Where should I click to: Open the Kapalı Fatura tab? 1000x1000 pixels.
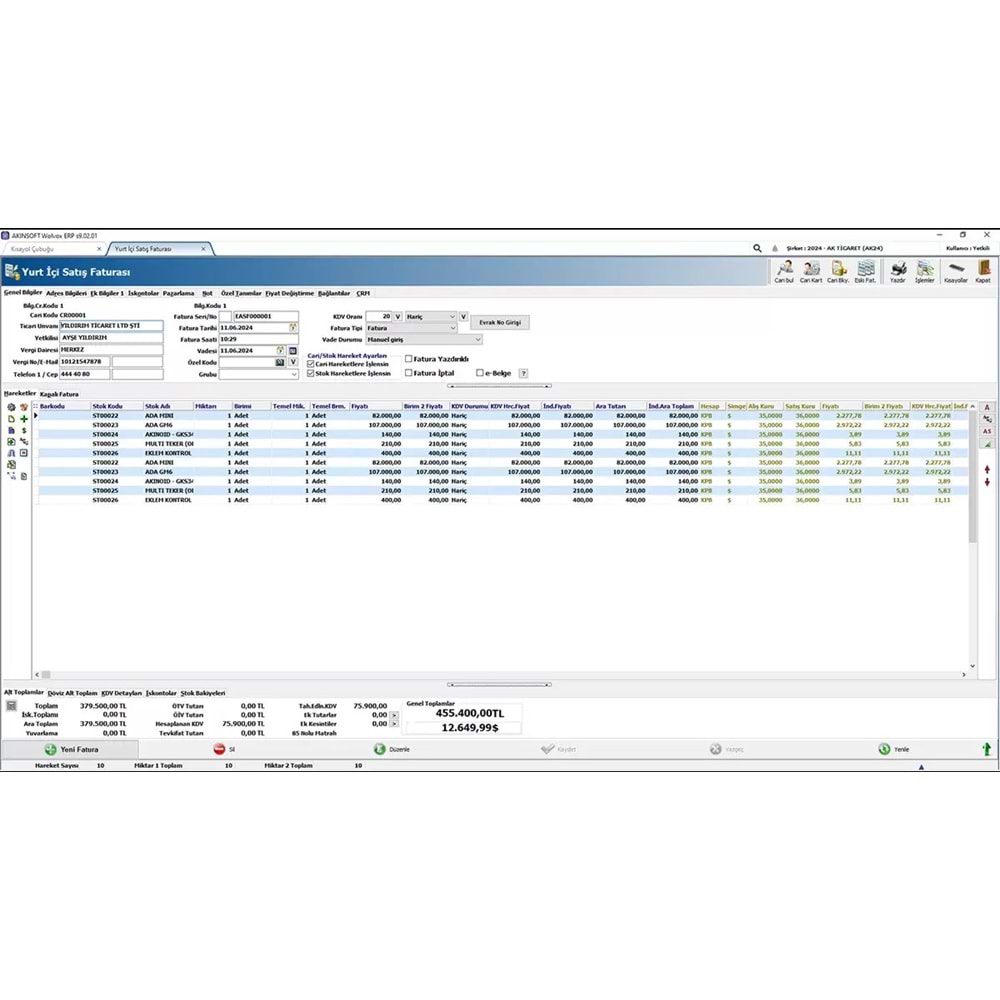[59, 394]
